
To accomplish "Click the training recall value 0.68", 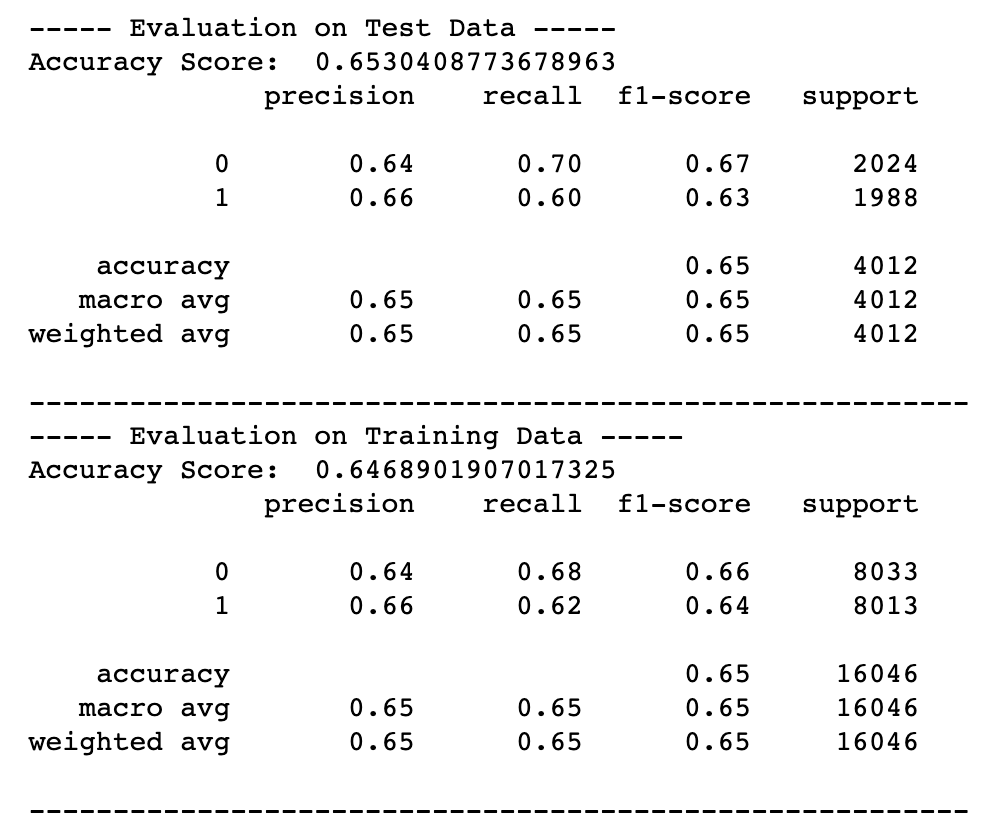I will 549,573.
